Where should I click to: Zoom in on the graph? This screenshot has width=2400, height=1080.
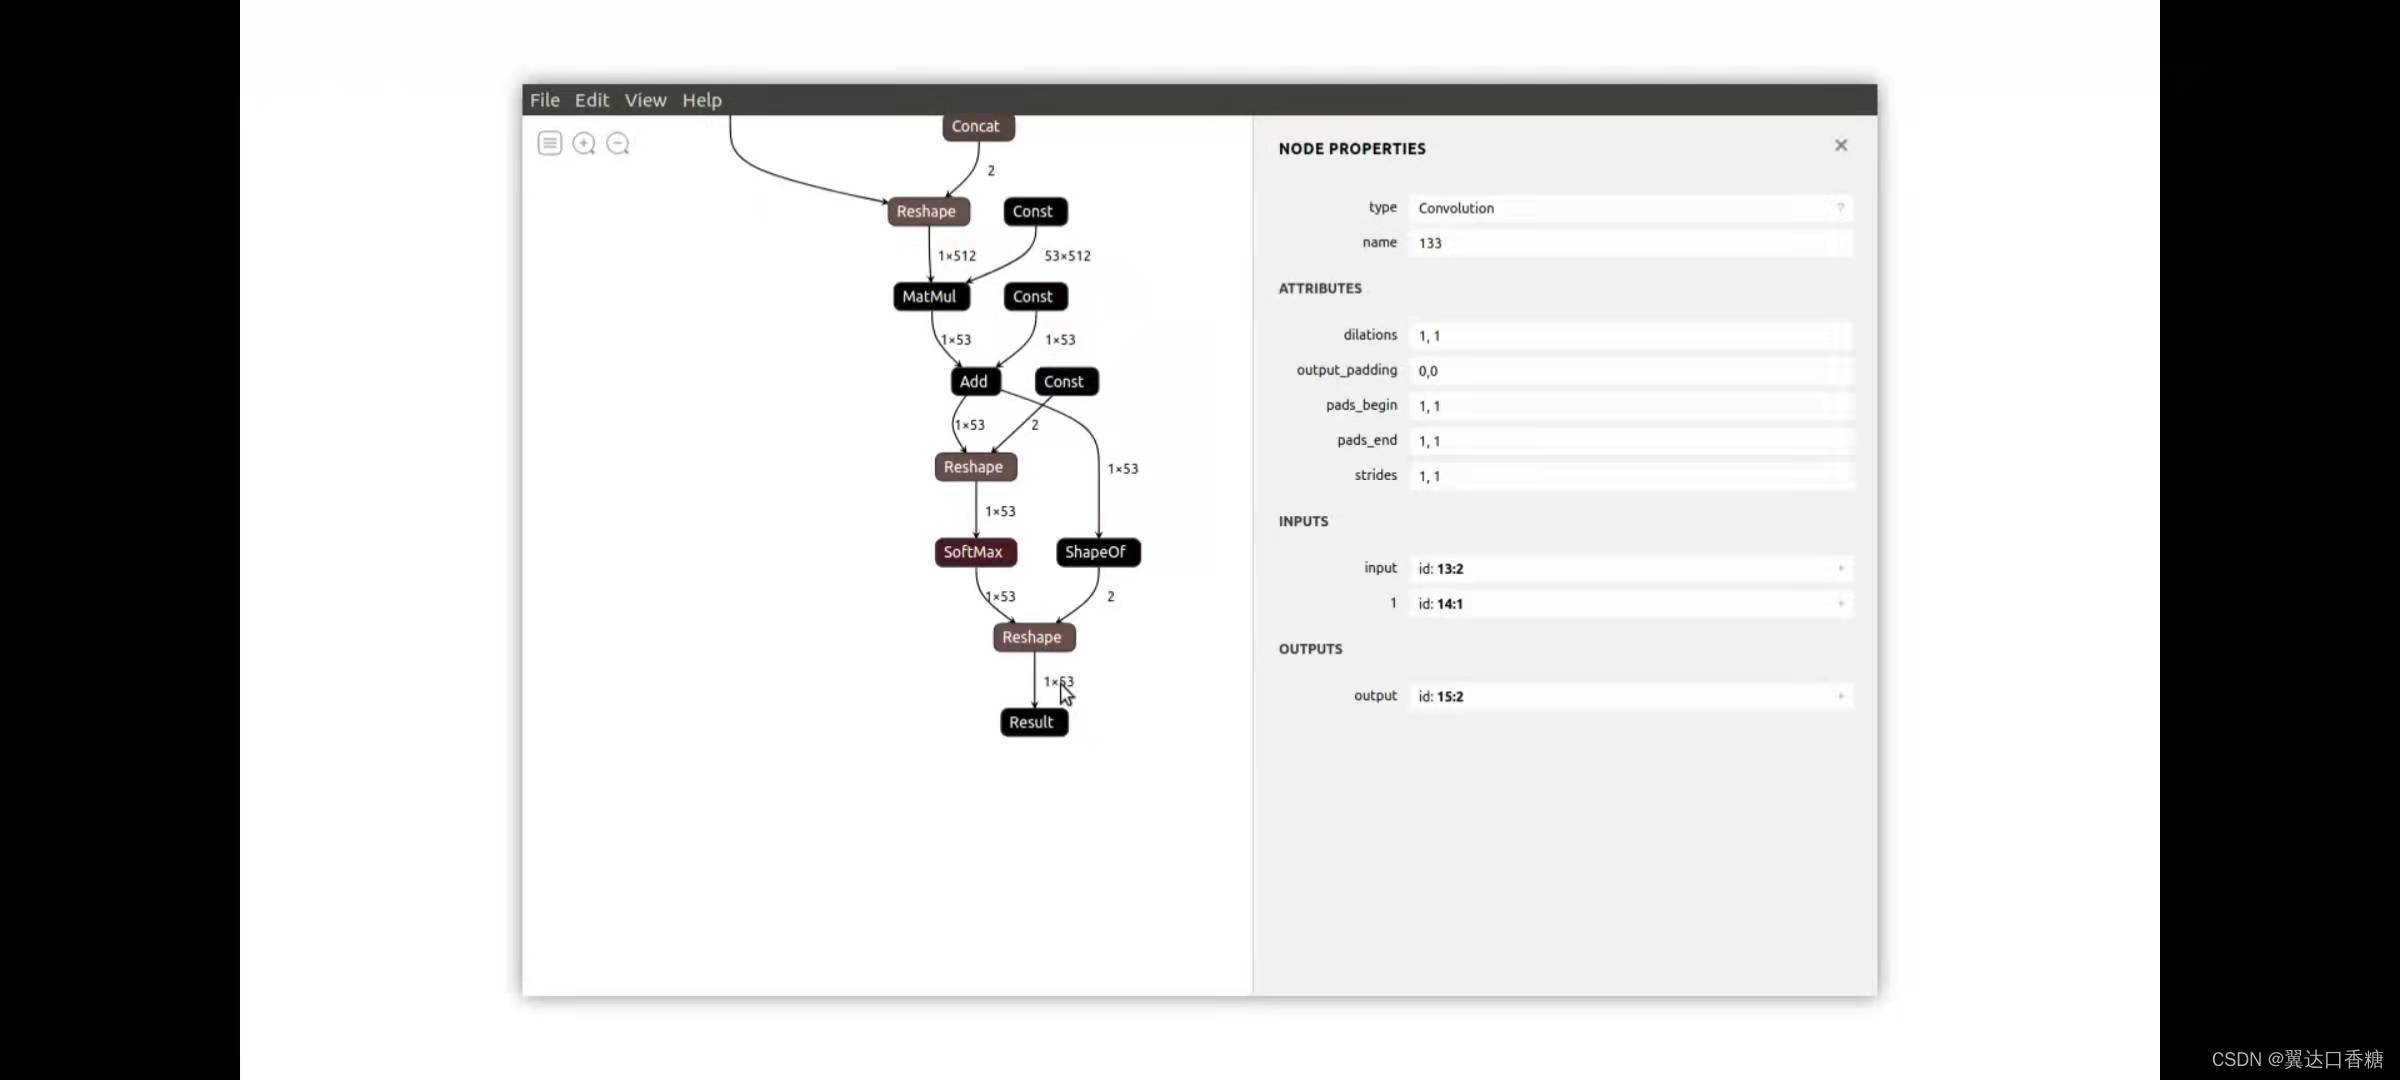click(x=584, y=143)
